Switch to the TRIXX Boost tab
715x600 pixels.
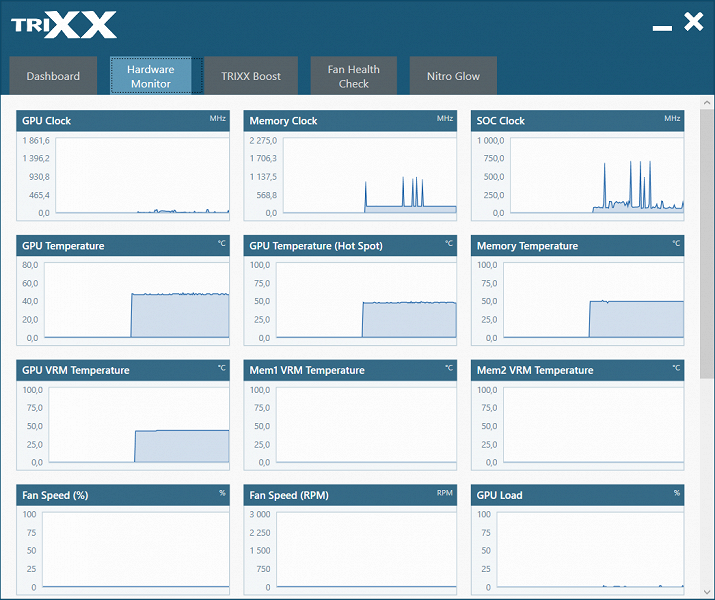point(251,76)
